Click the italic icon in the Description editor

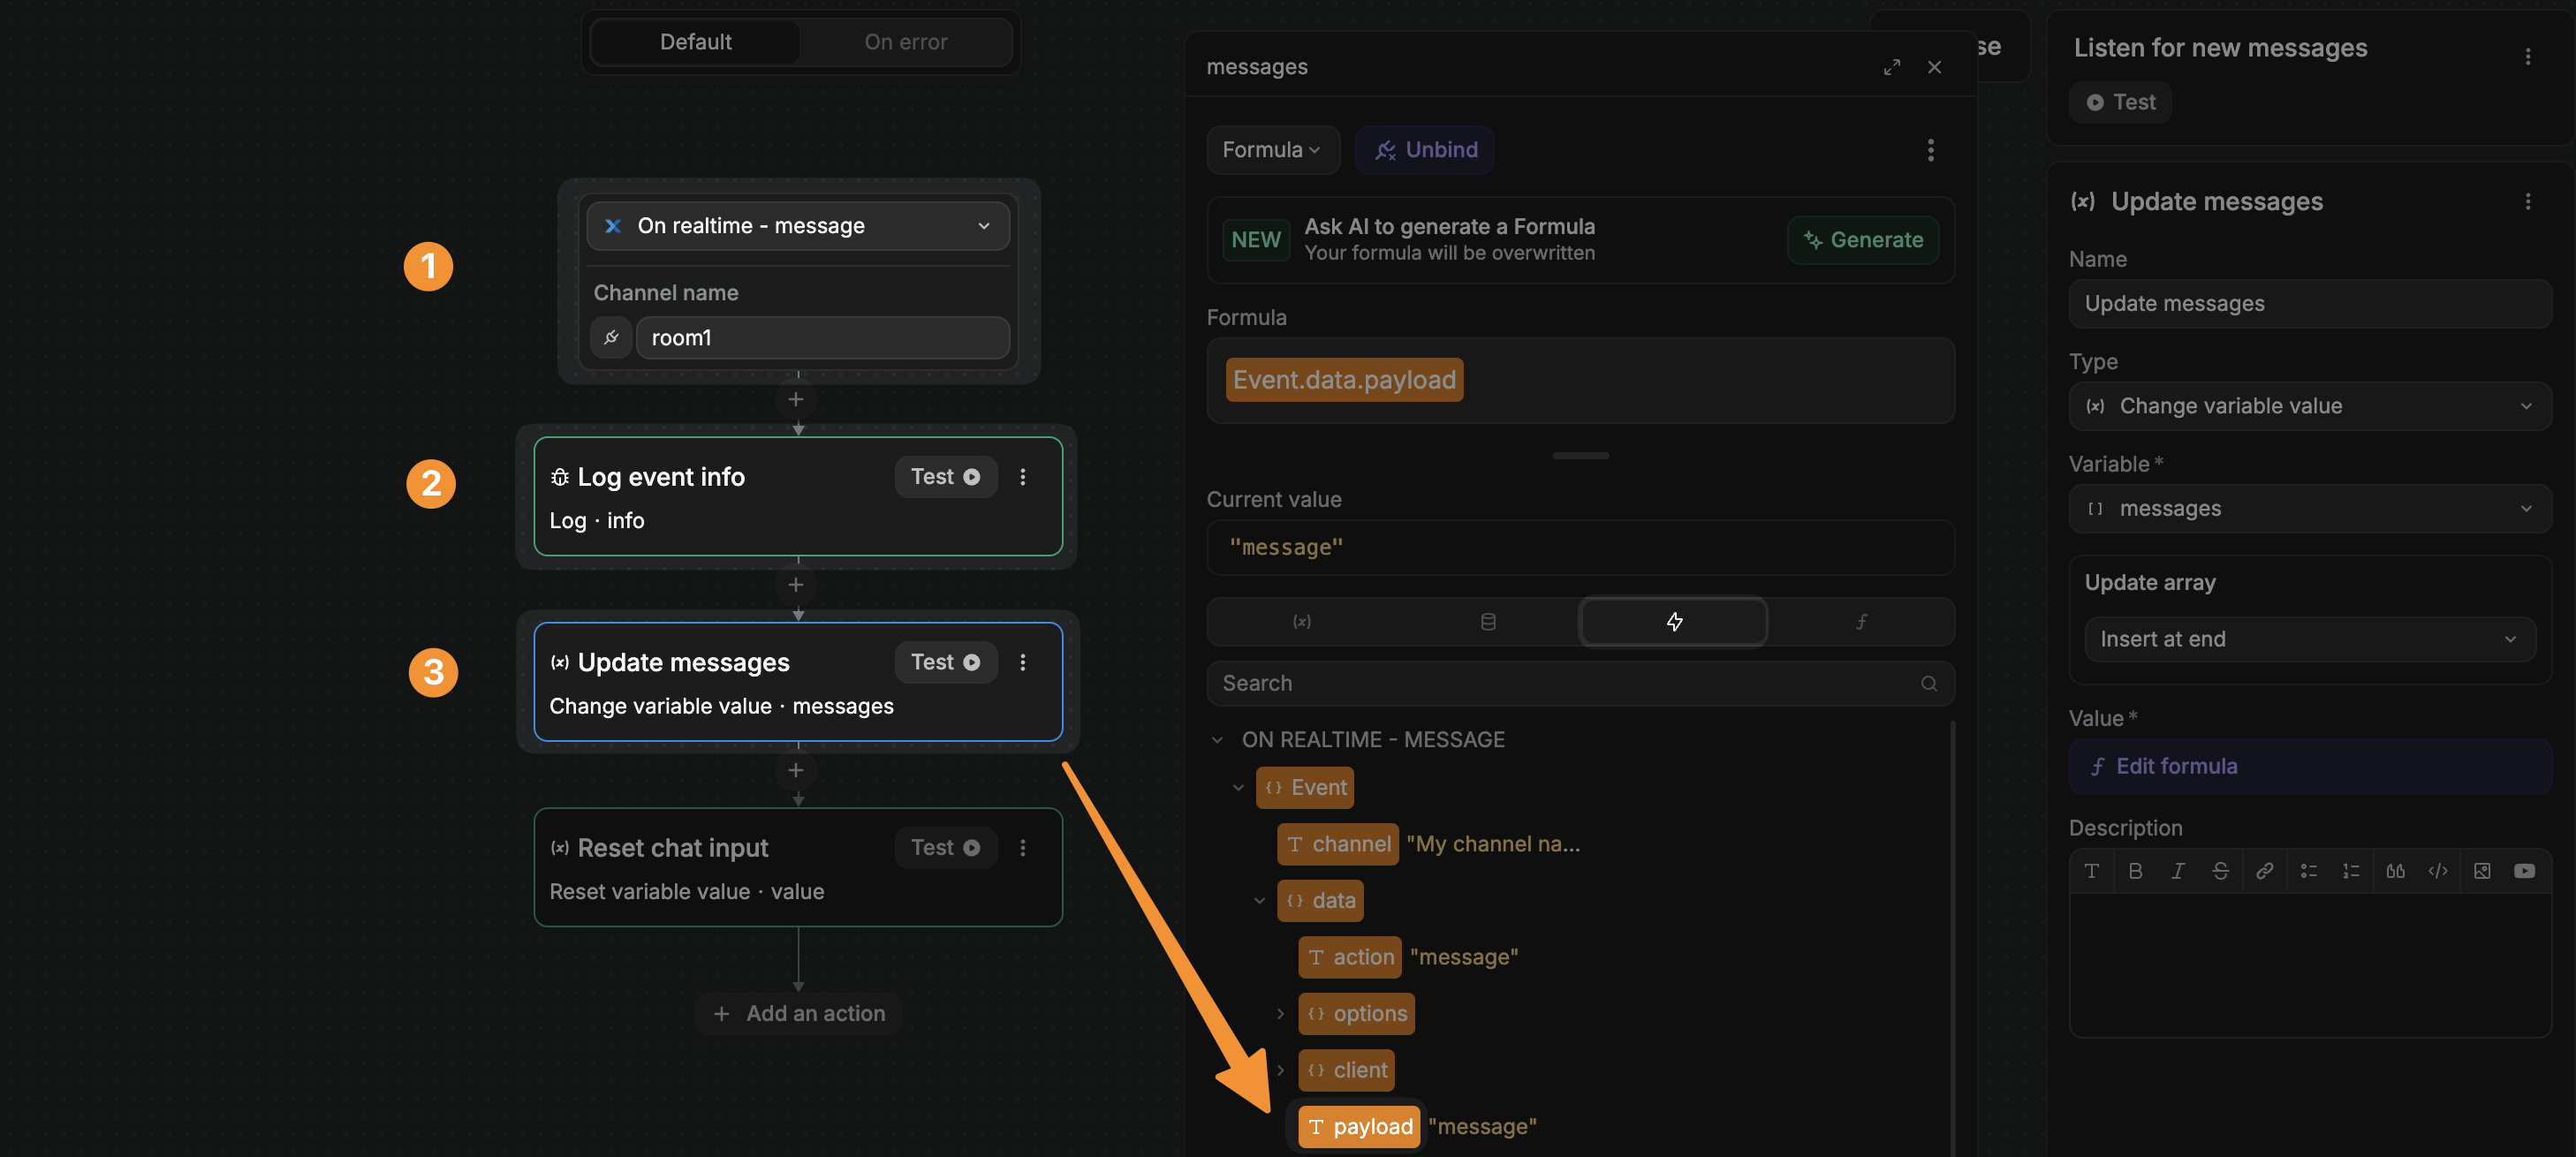point(2178,871)
